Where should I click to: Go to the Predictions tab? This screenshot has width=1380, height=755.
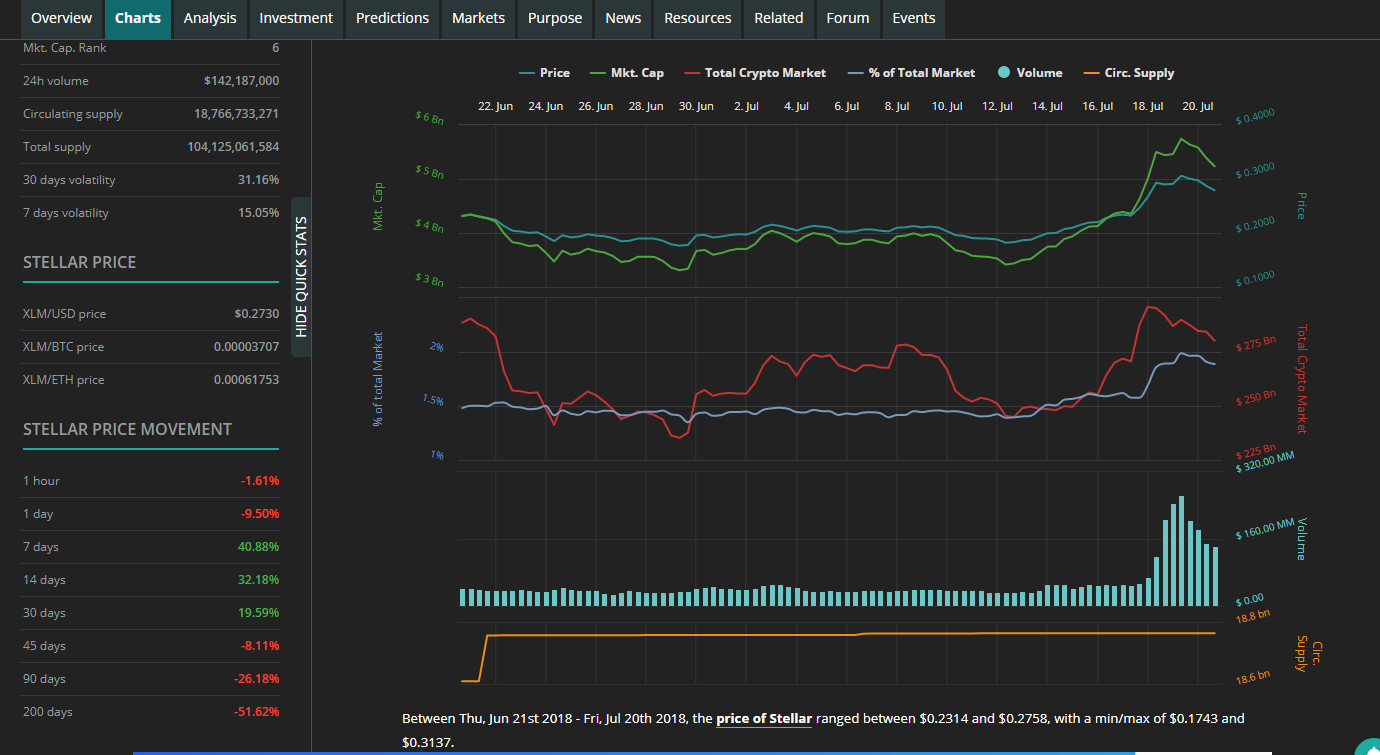(393, 18)
